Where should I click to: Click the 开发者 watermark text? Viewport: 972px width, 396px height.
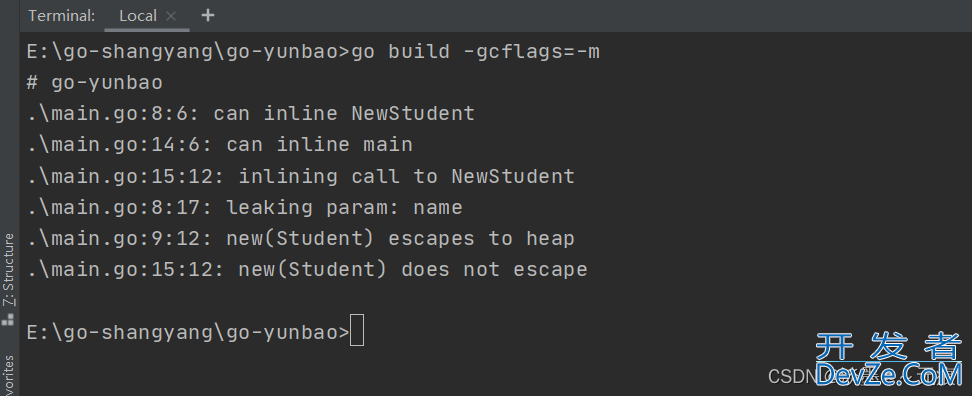coord(889,347)
